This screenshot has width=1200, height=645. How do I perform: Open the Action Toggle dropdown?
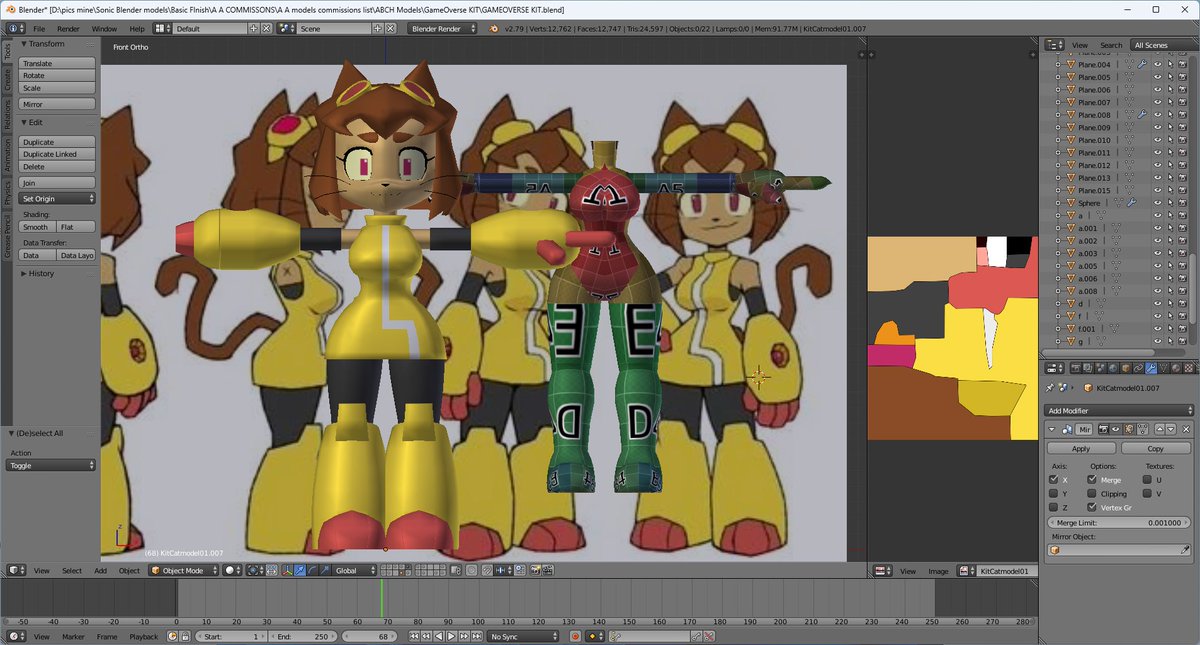tap(52, 465)
